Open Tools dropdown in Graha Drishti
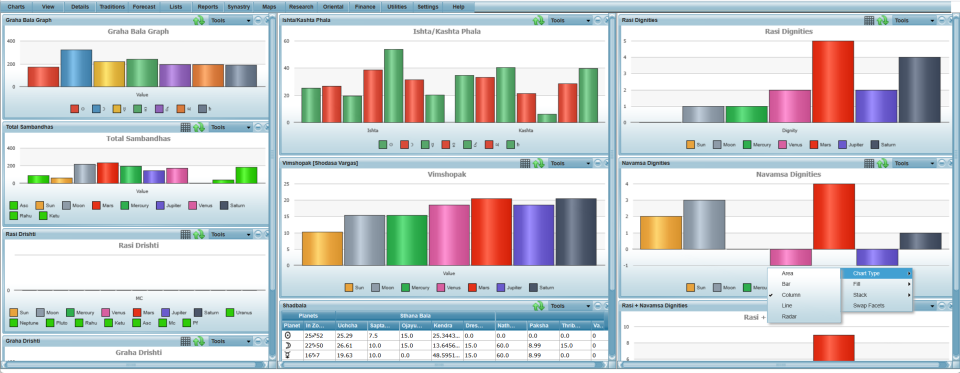This screenshot has height=373, width=960. pos(230,341)
